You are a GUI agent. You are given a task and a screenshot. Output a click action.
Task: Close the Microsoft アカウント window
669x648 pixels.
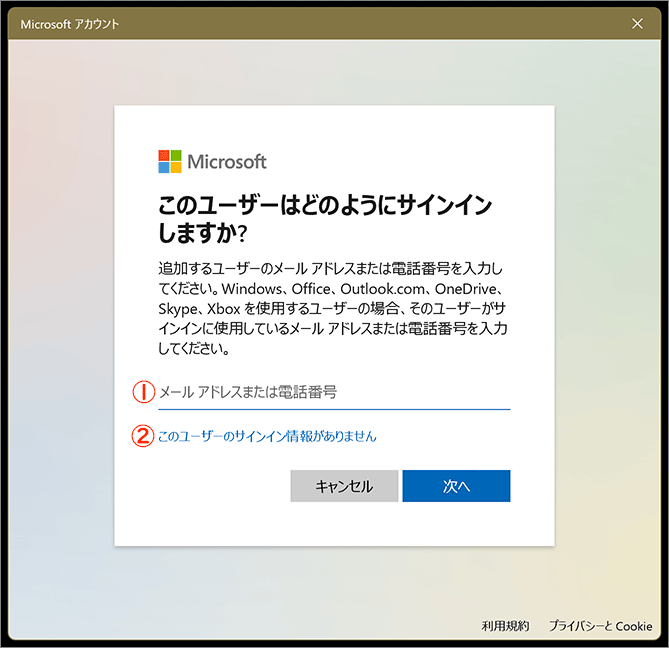coord(637,23)
